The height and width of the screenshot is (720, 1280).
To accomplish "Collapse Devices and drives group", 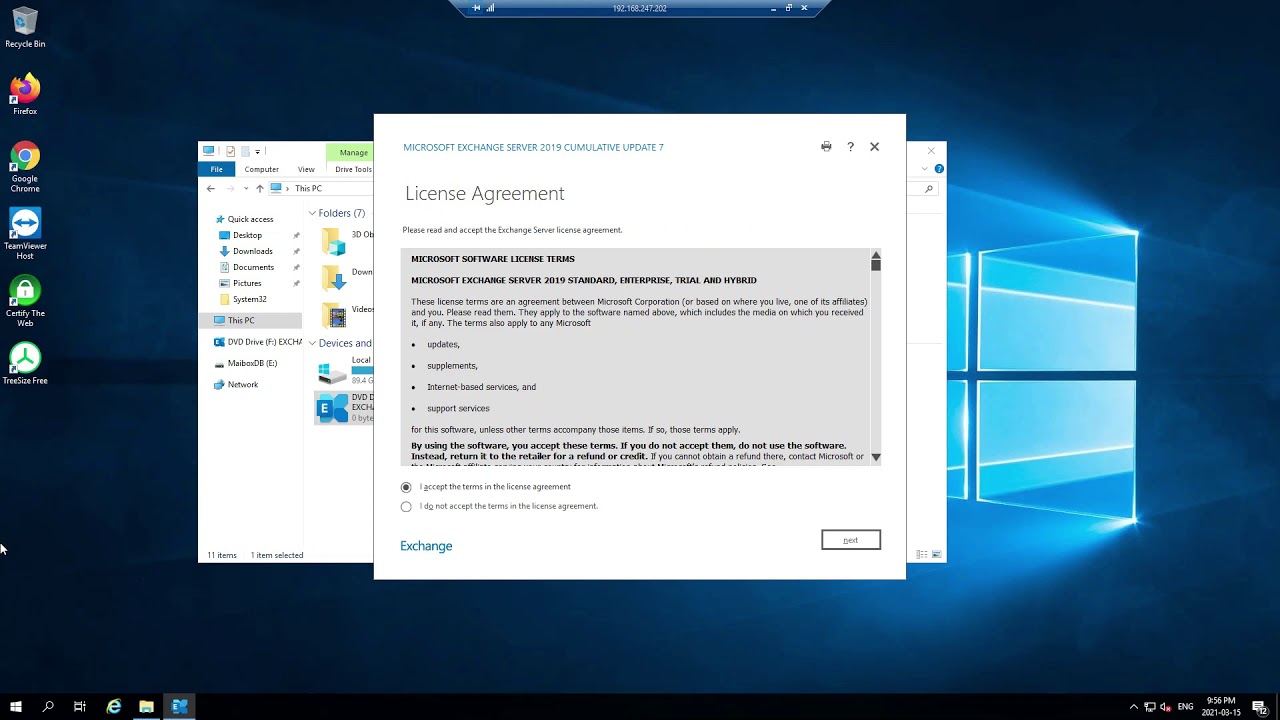I will coord(312,343).
